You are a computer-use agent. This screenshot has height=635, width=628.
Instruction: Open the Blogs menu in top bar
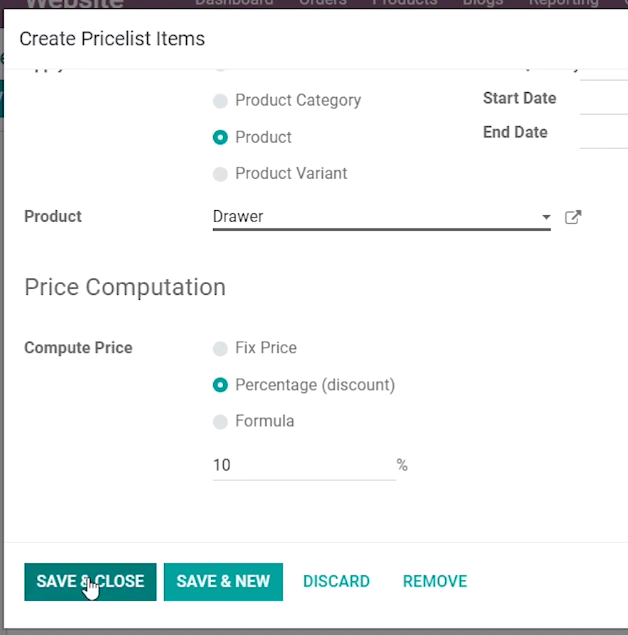coord(483,2)
